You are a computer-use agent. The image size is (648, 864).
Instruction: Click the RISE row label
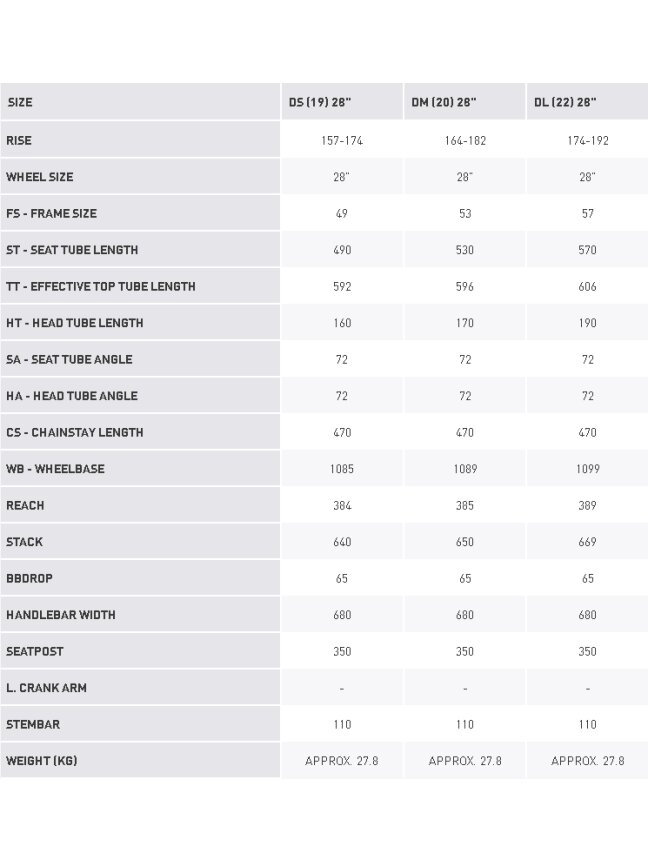[x=19, y=141]
